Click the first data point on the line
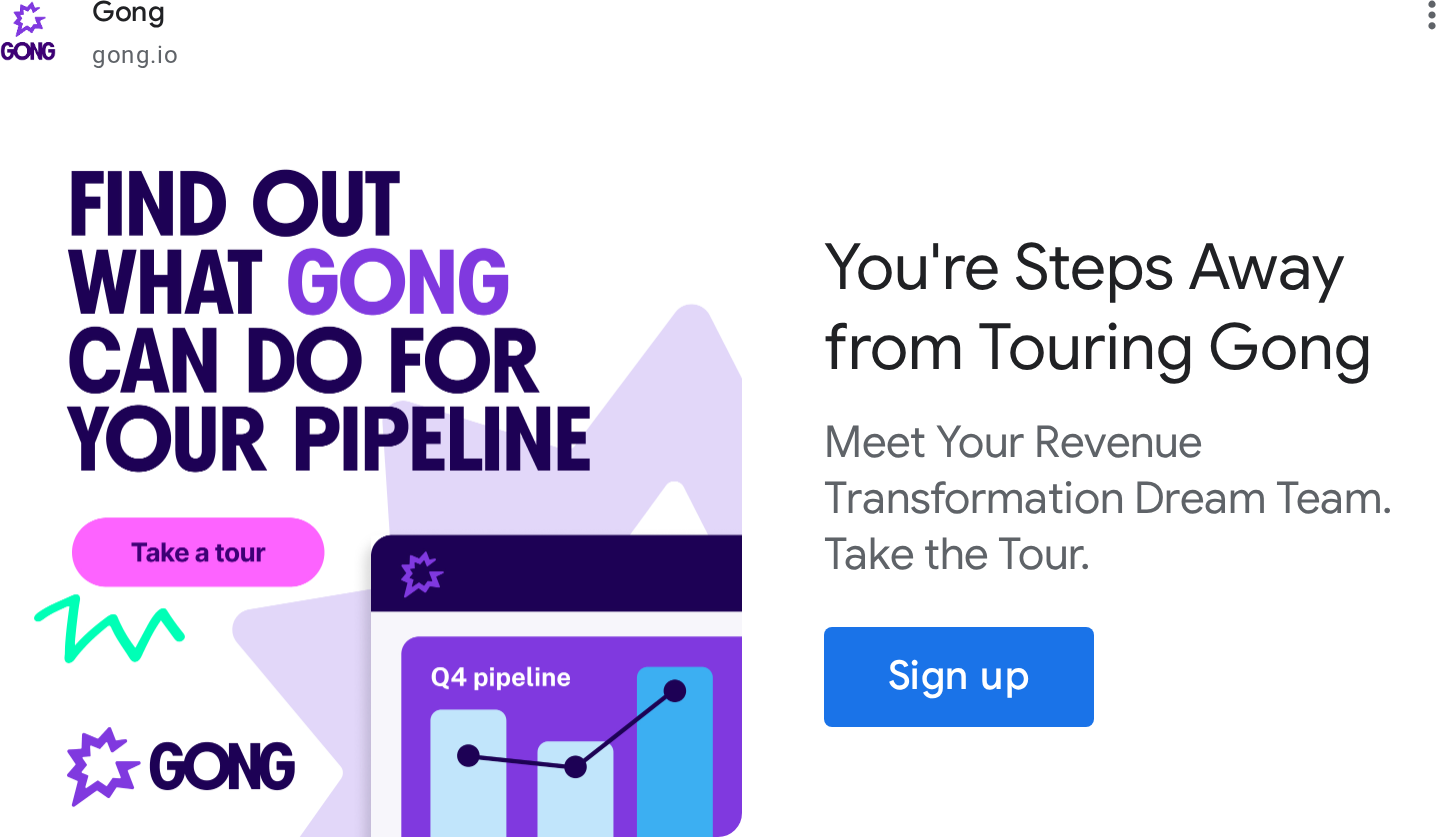This screenshot has width=1436, height=837. click(468, 756)
